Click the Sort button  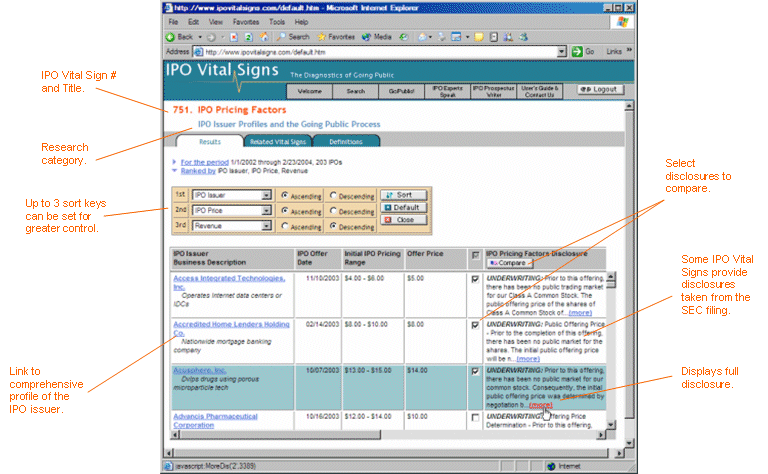click(404, 195)
